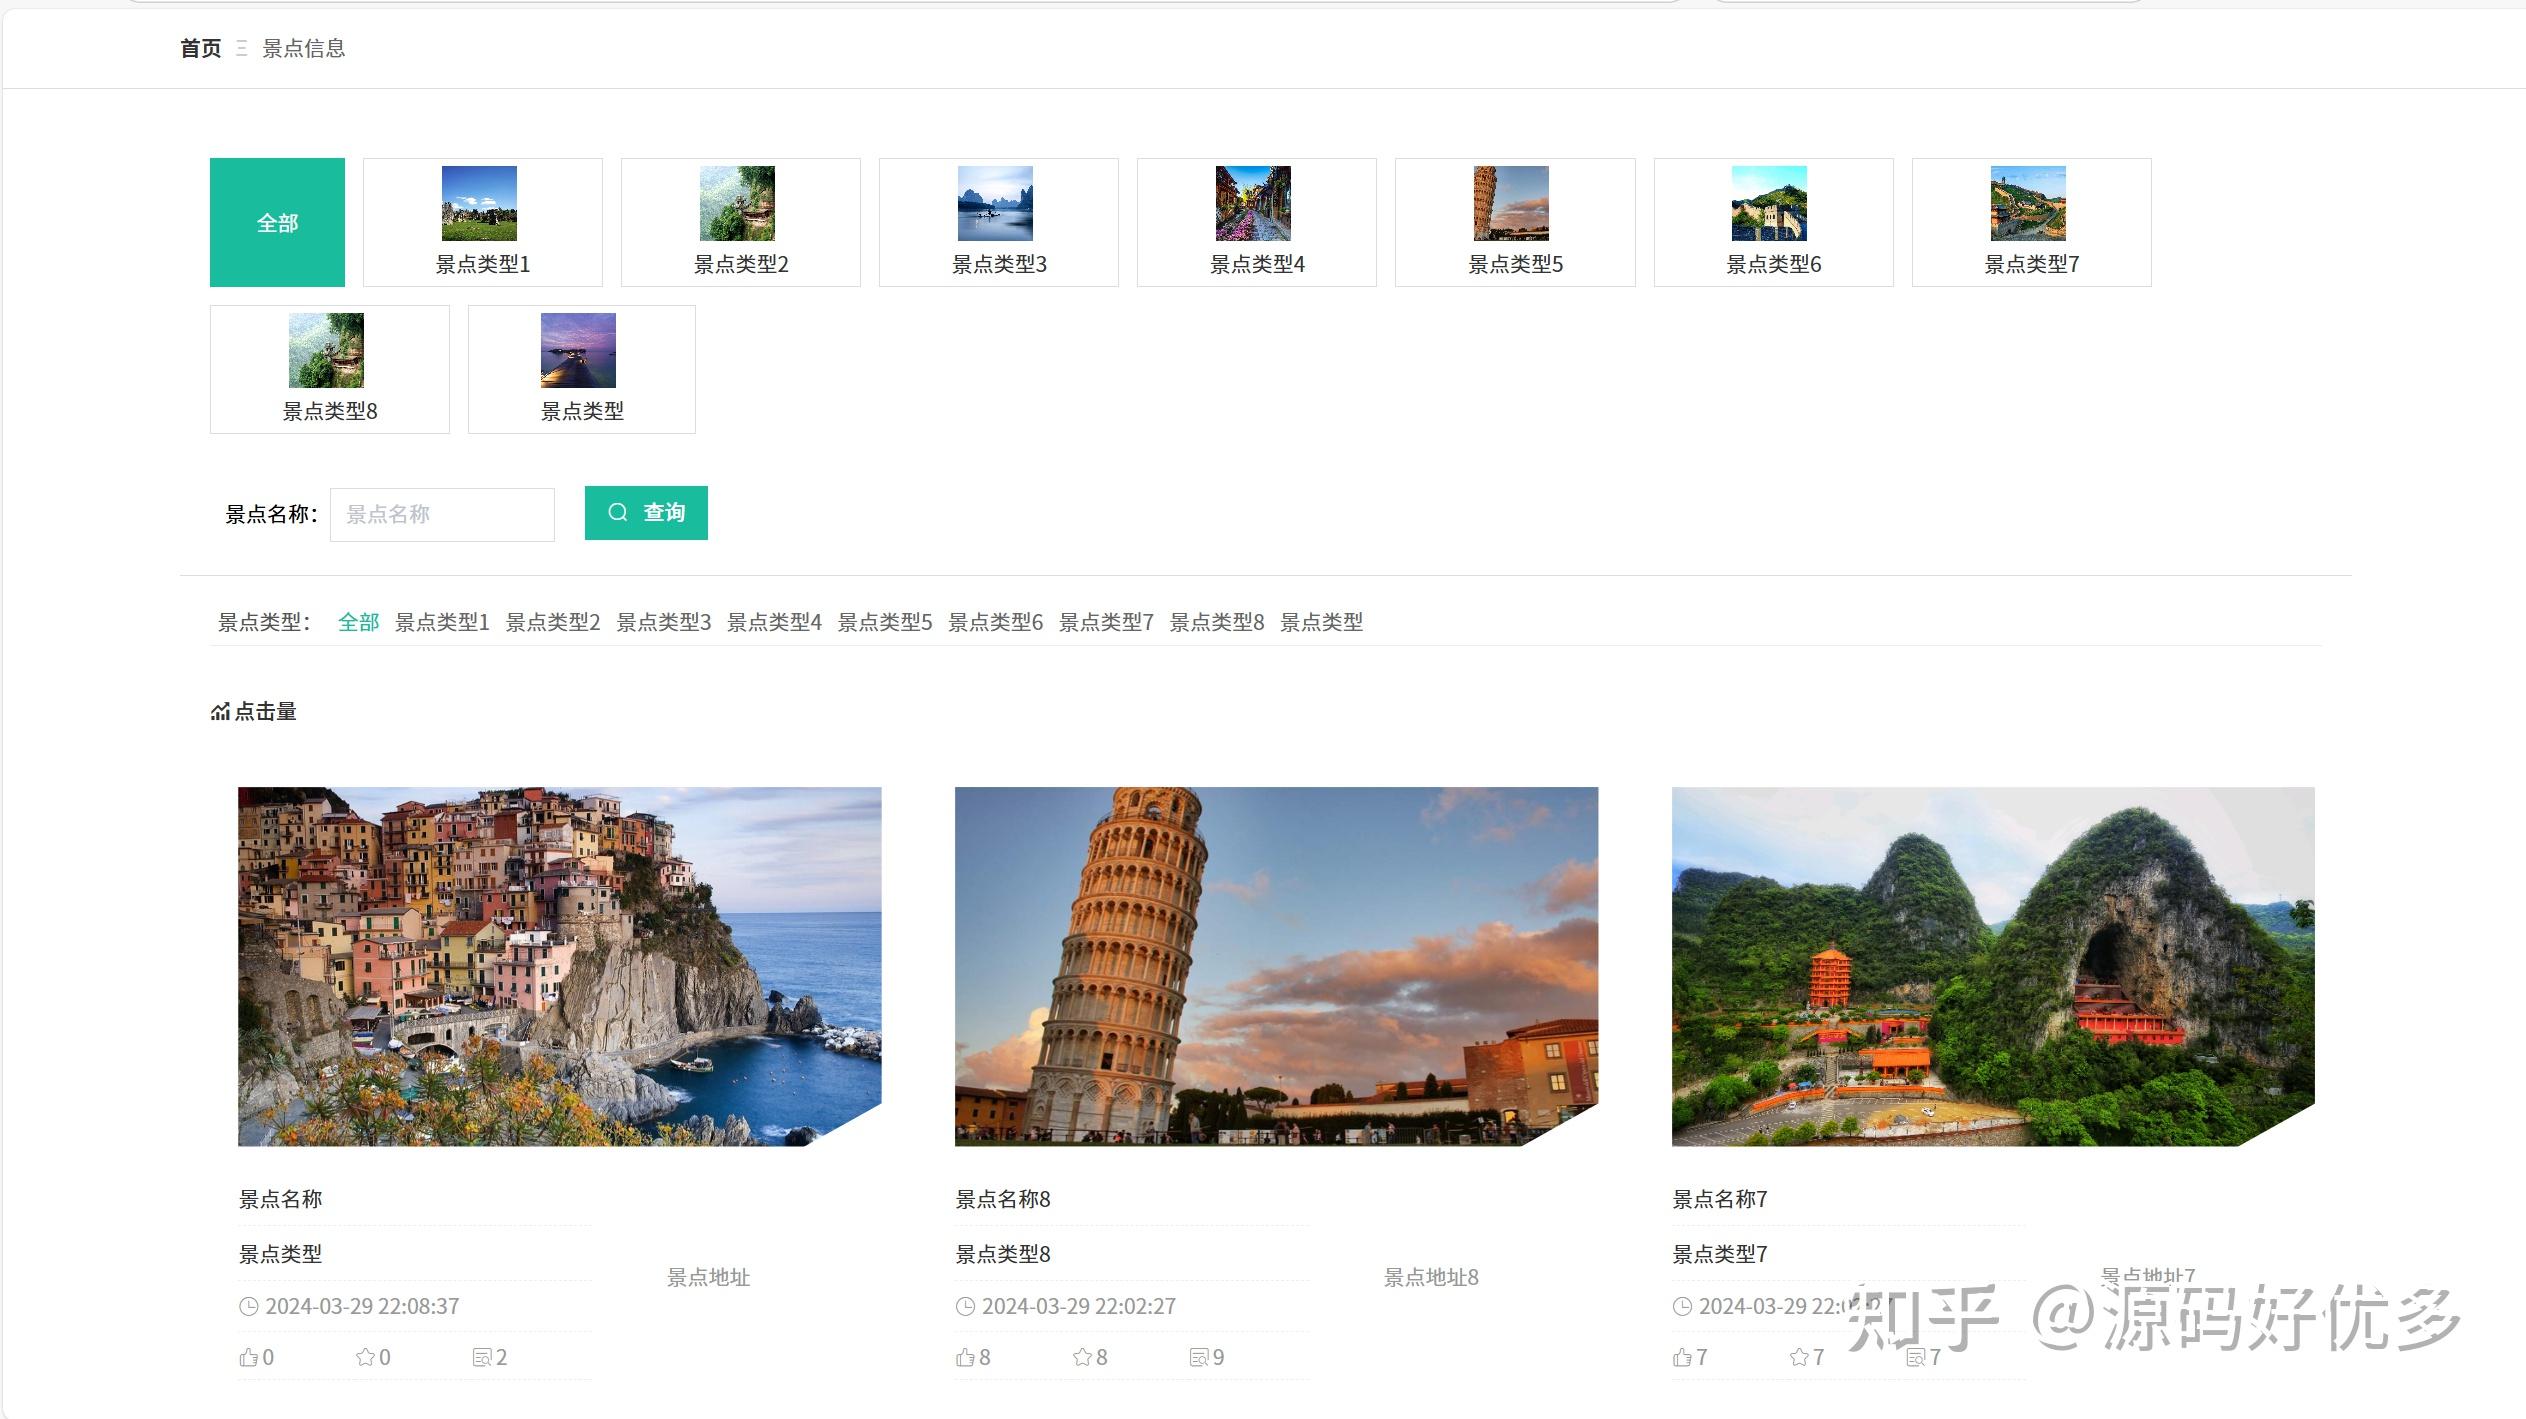Click the clock icon on the 景点名称7 card
The image size is (2526, 1419).
click(1681, 1305)
